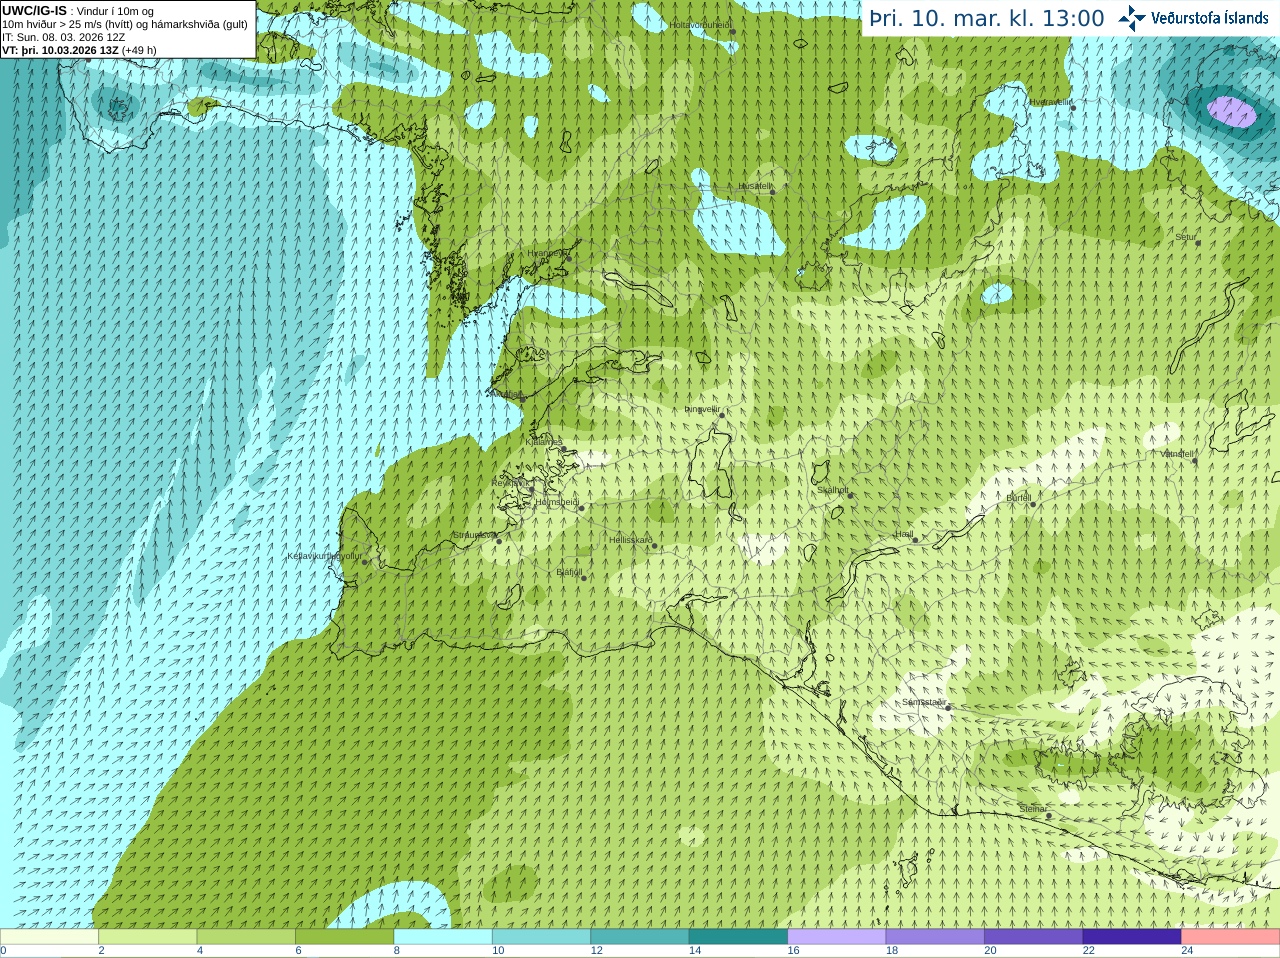Click the Holtavörðuheiði station label
1280x958 pixels.
click(x=700, y=25)
